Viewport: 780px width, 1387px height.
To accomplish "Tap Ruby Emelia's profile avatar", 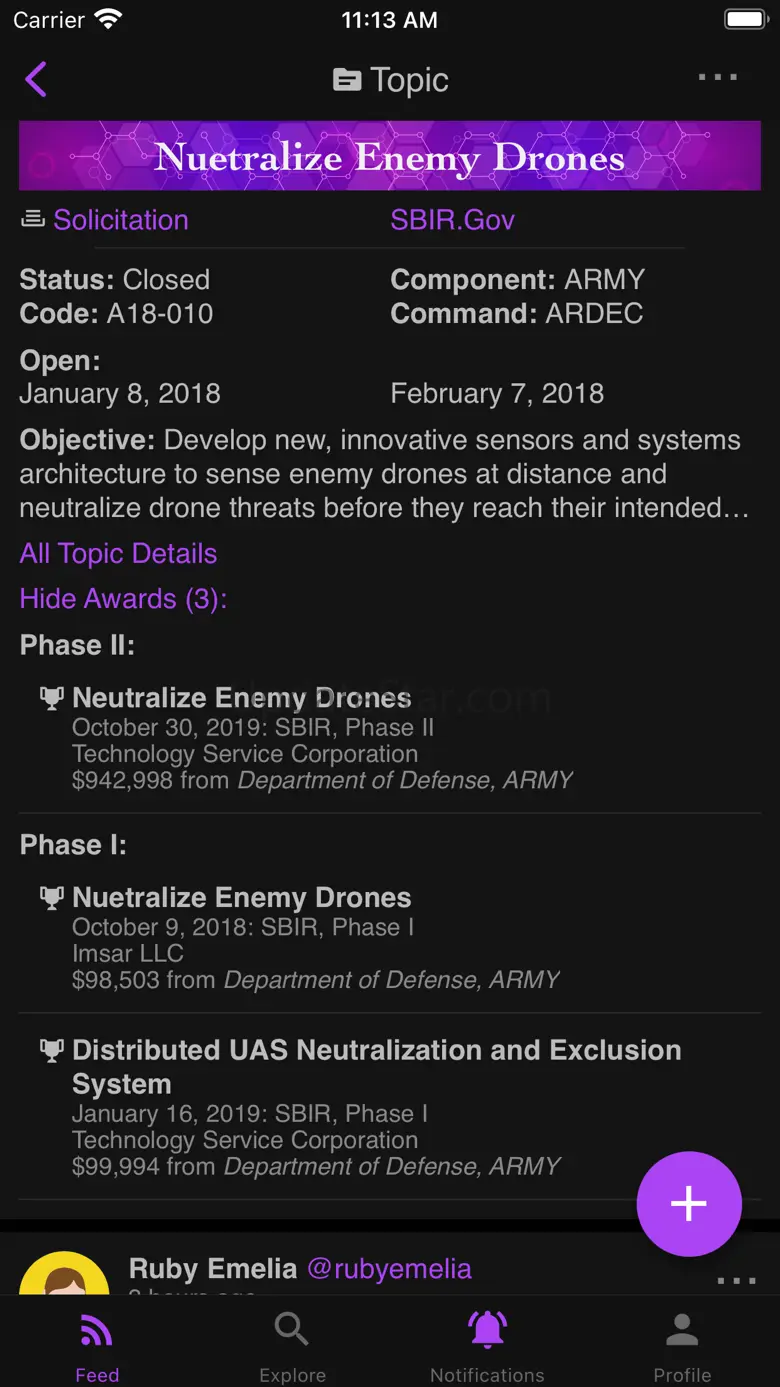I will tap(65, 1275).
